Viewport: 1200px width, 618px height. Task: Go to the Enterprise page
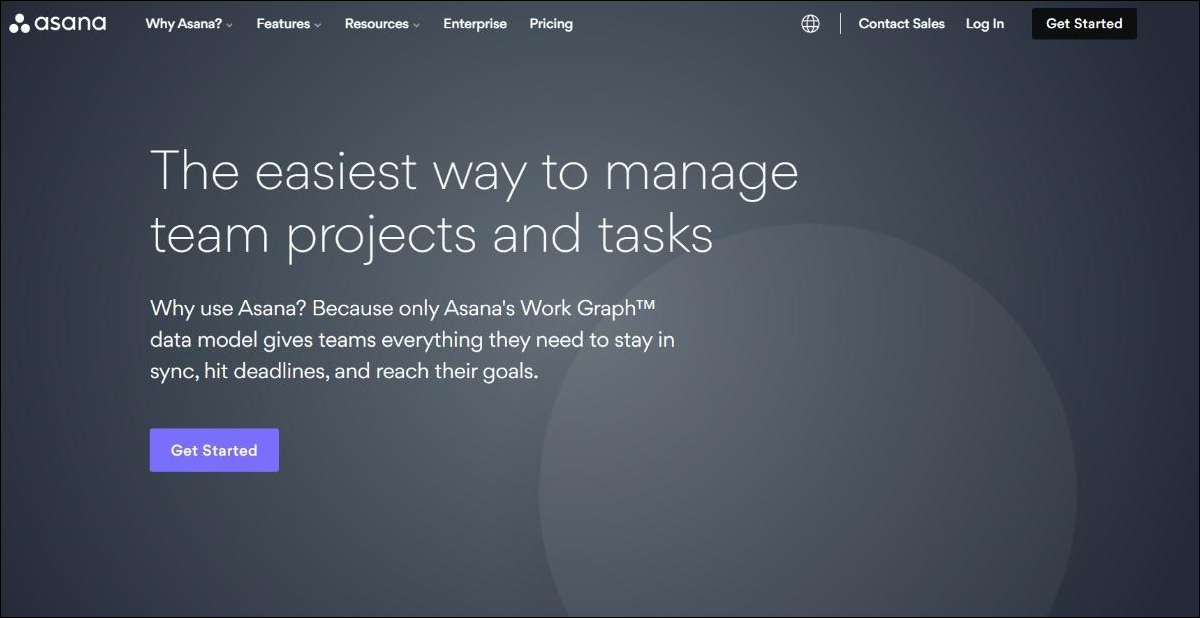475,24
